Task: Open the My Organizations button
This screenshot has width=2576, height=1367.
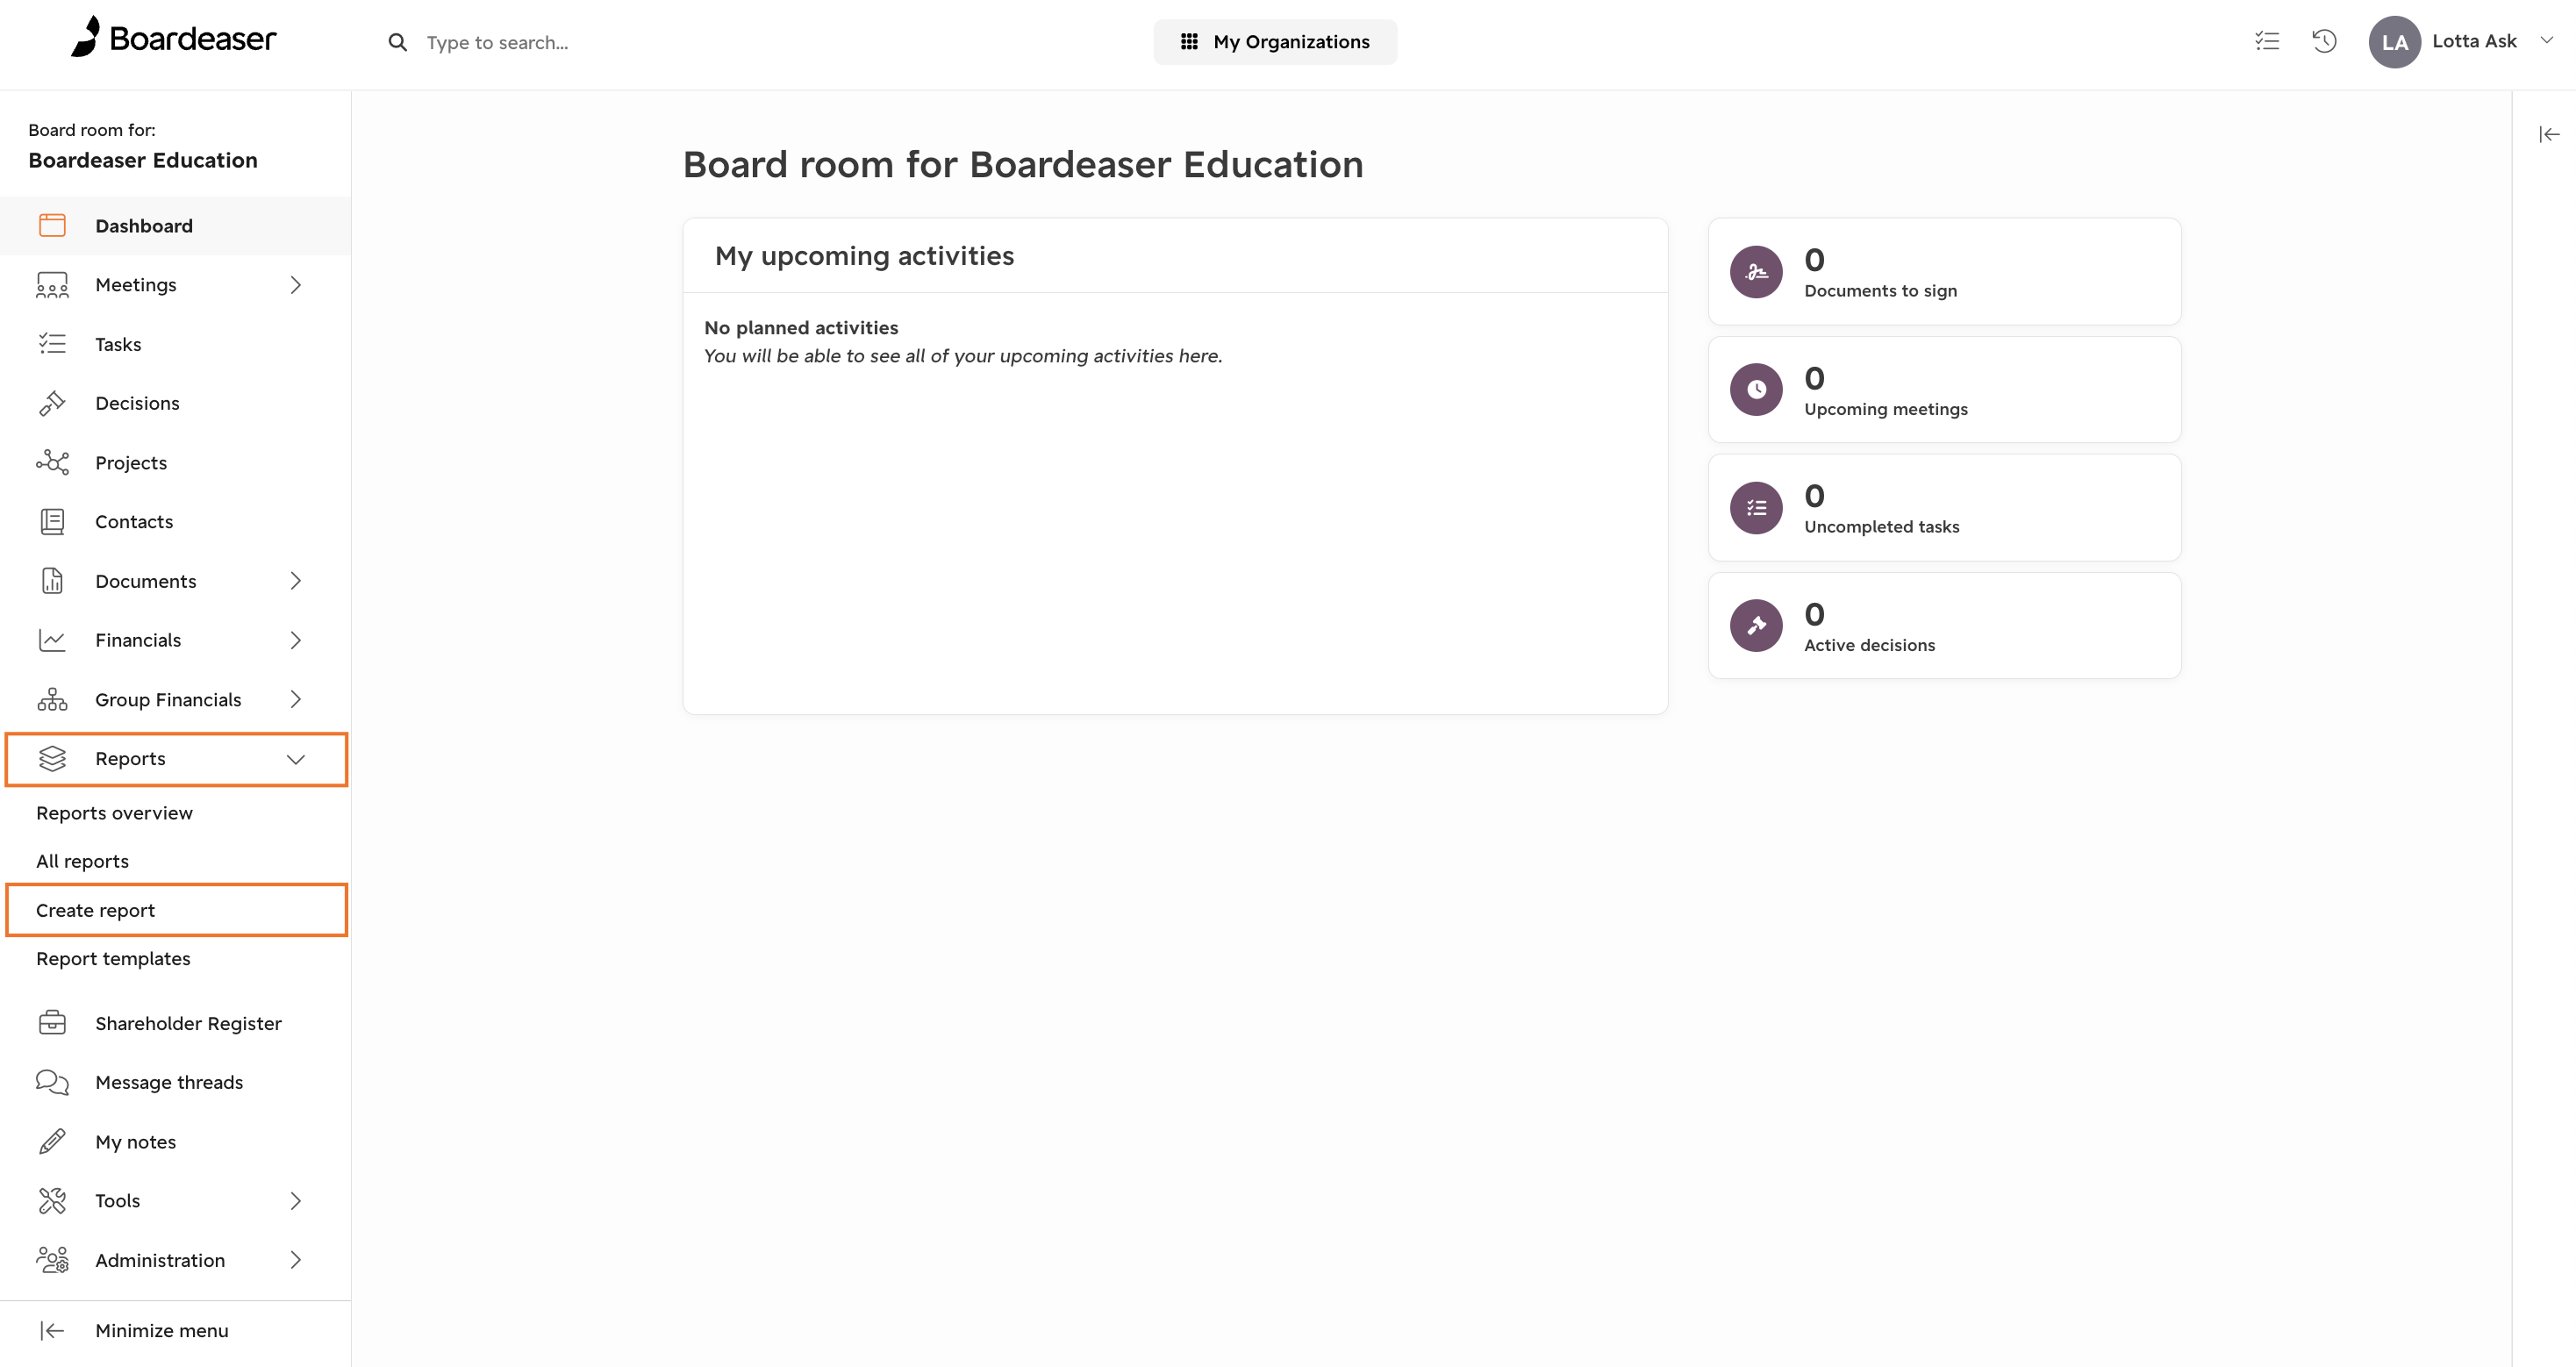Action: pyautogui.click(x=1275, y=42)
